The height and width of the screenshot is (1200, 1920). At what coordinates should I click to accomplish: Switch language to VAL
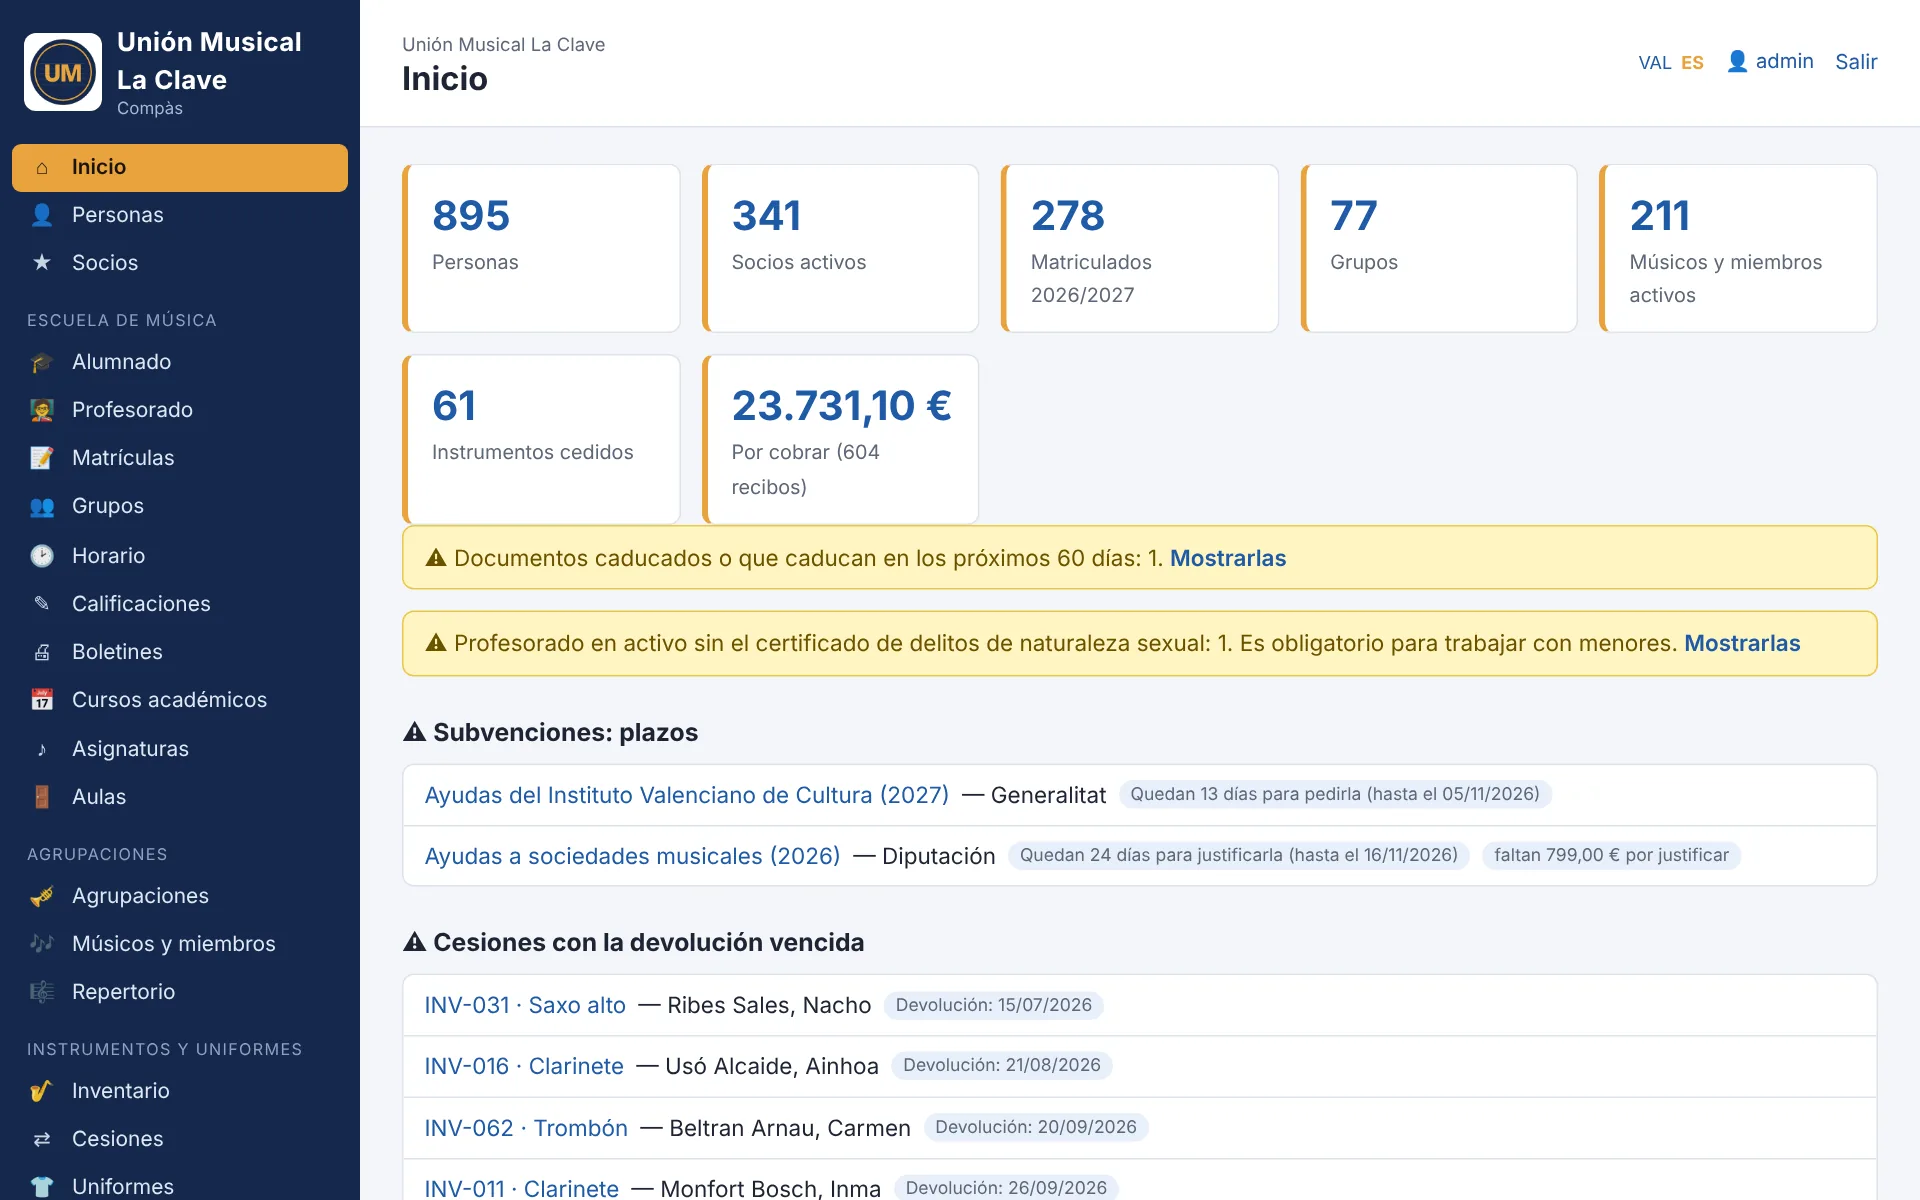click(1655, 62)
